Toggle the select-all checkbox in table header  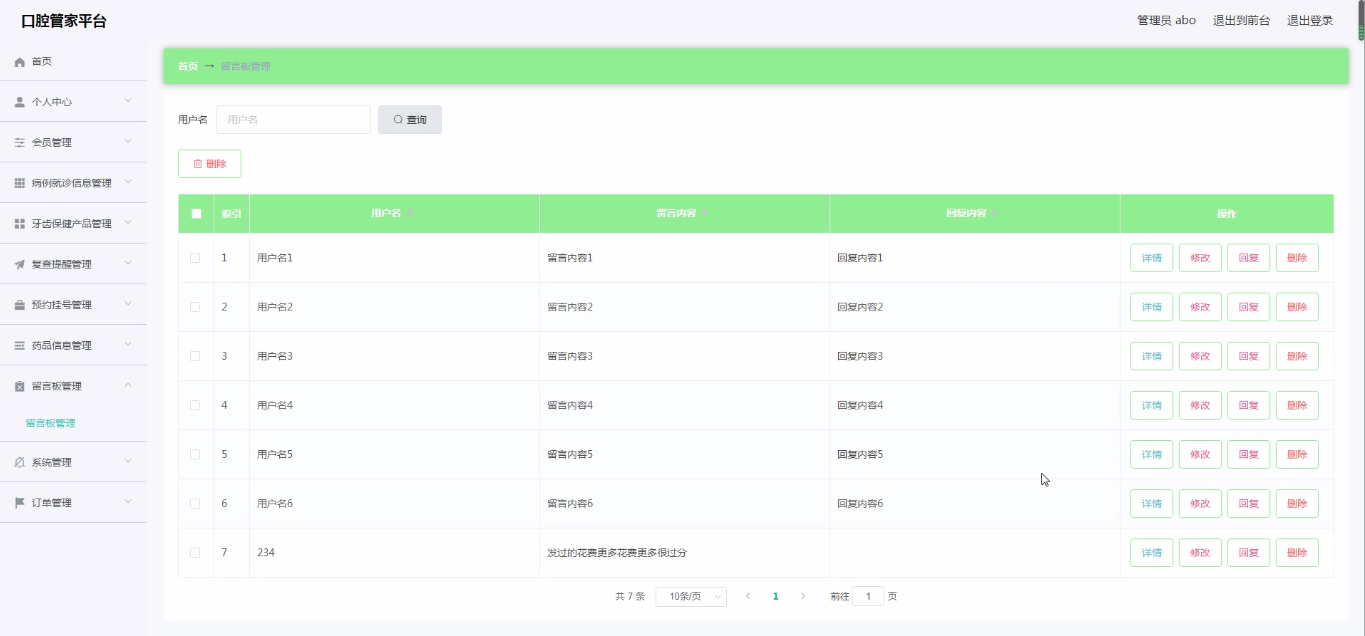pos(196,214)
